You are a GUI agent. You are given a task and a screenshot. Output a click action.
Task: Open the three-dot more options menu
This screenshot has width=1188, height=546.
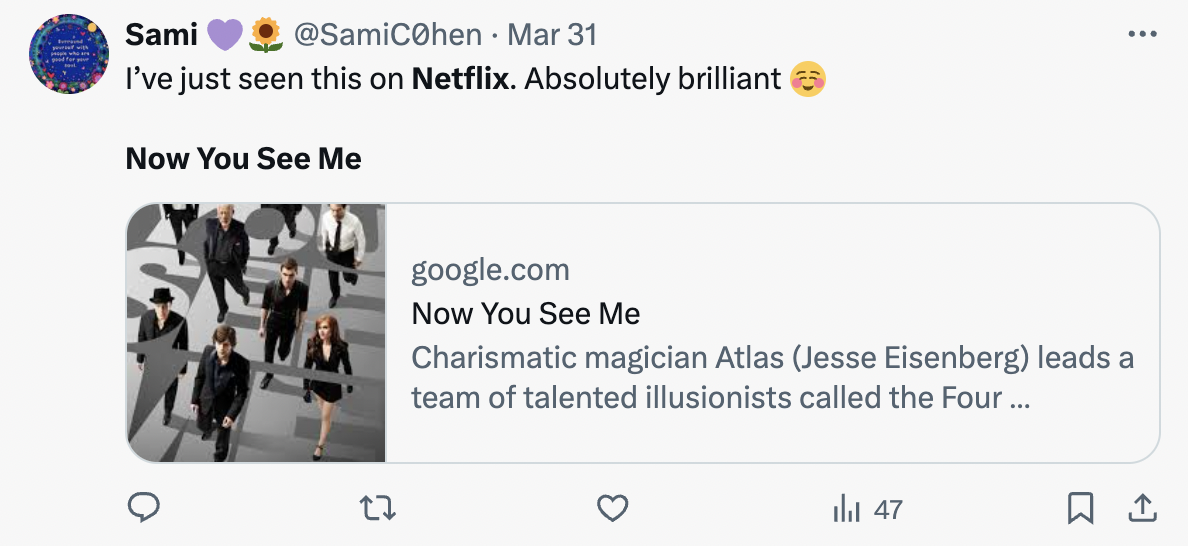click(1141, 35)
